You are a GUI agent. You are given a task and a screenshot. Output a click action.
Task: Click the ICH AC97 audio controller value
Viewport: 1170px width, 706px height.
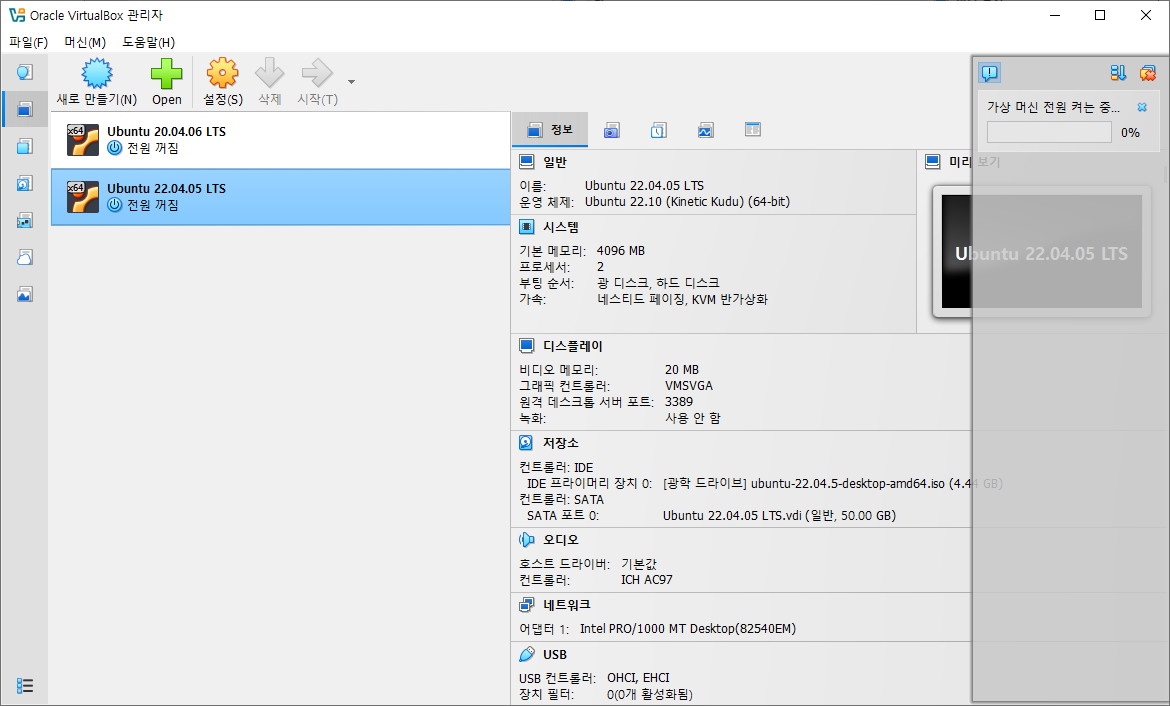pyautogui.click(x=647, y=580)
